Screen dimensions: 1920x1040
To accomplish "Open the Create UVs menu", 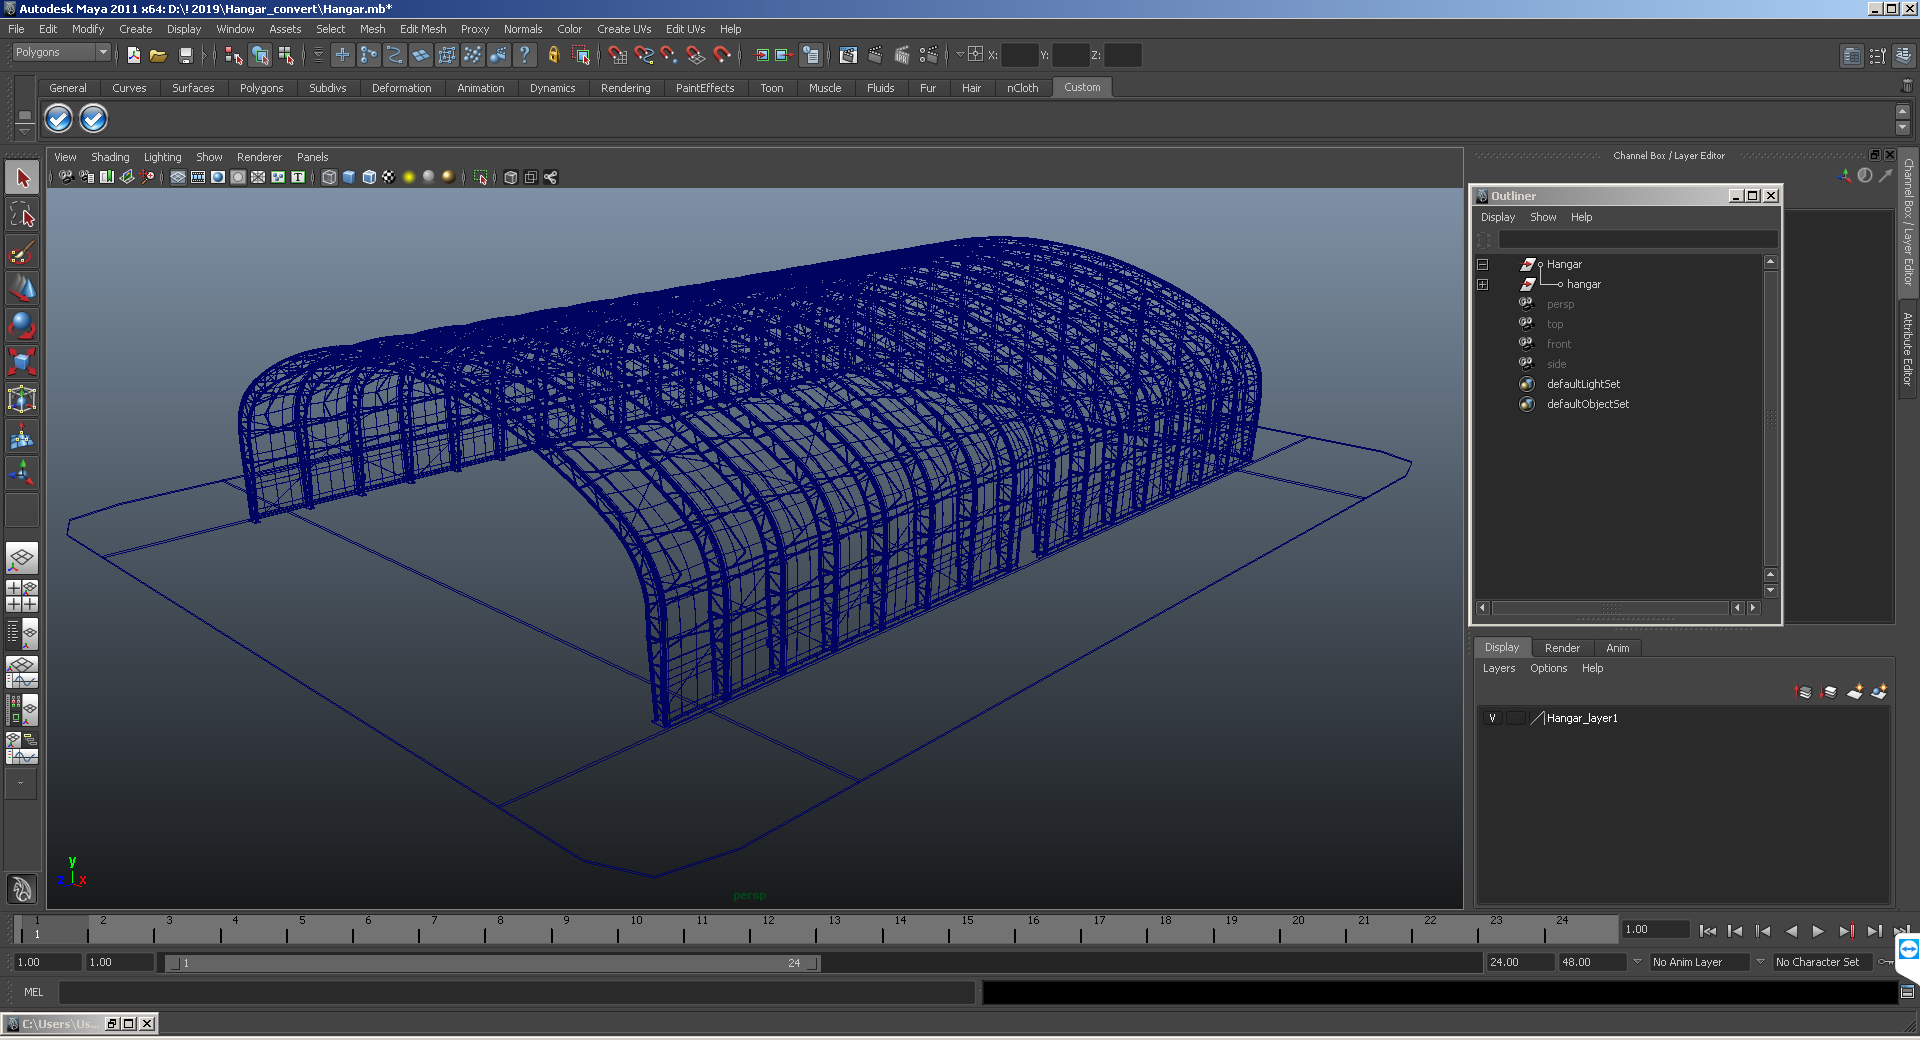I will click(624, 29).
